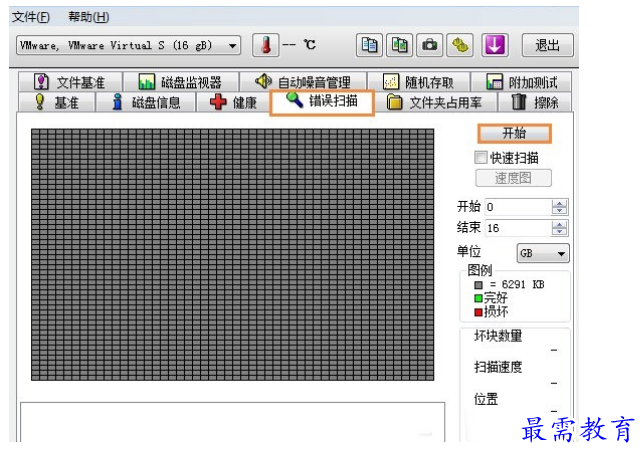Click the 坏块数量 label

click(x=498, y=336)
